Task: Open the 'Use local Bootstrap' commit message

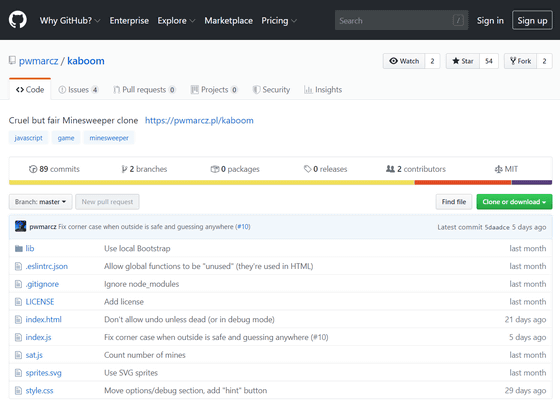Action: point(137,248)
